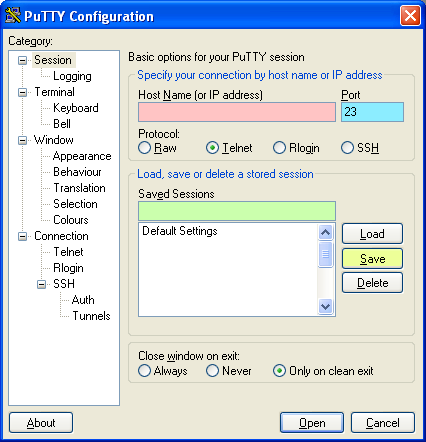The image size is (426, 442).
Task: Open the Selection category
Action: pos(75,204)
